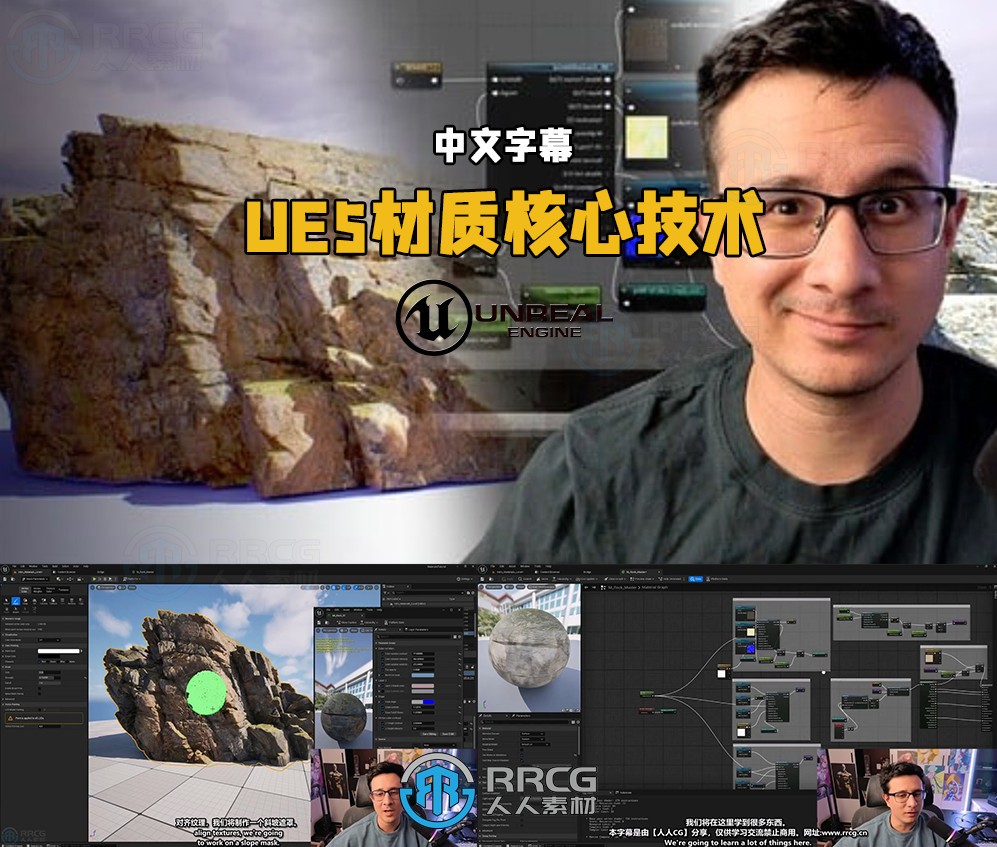
Task: Click the Save Child button
Action: (x=448, y=734)
